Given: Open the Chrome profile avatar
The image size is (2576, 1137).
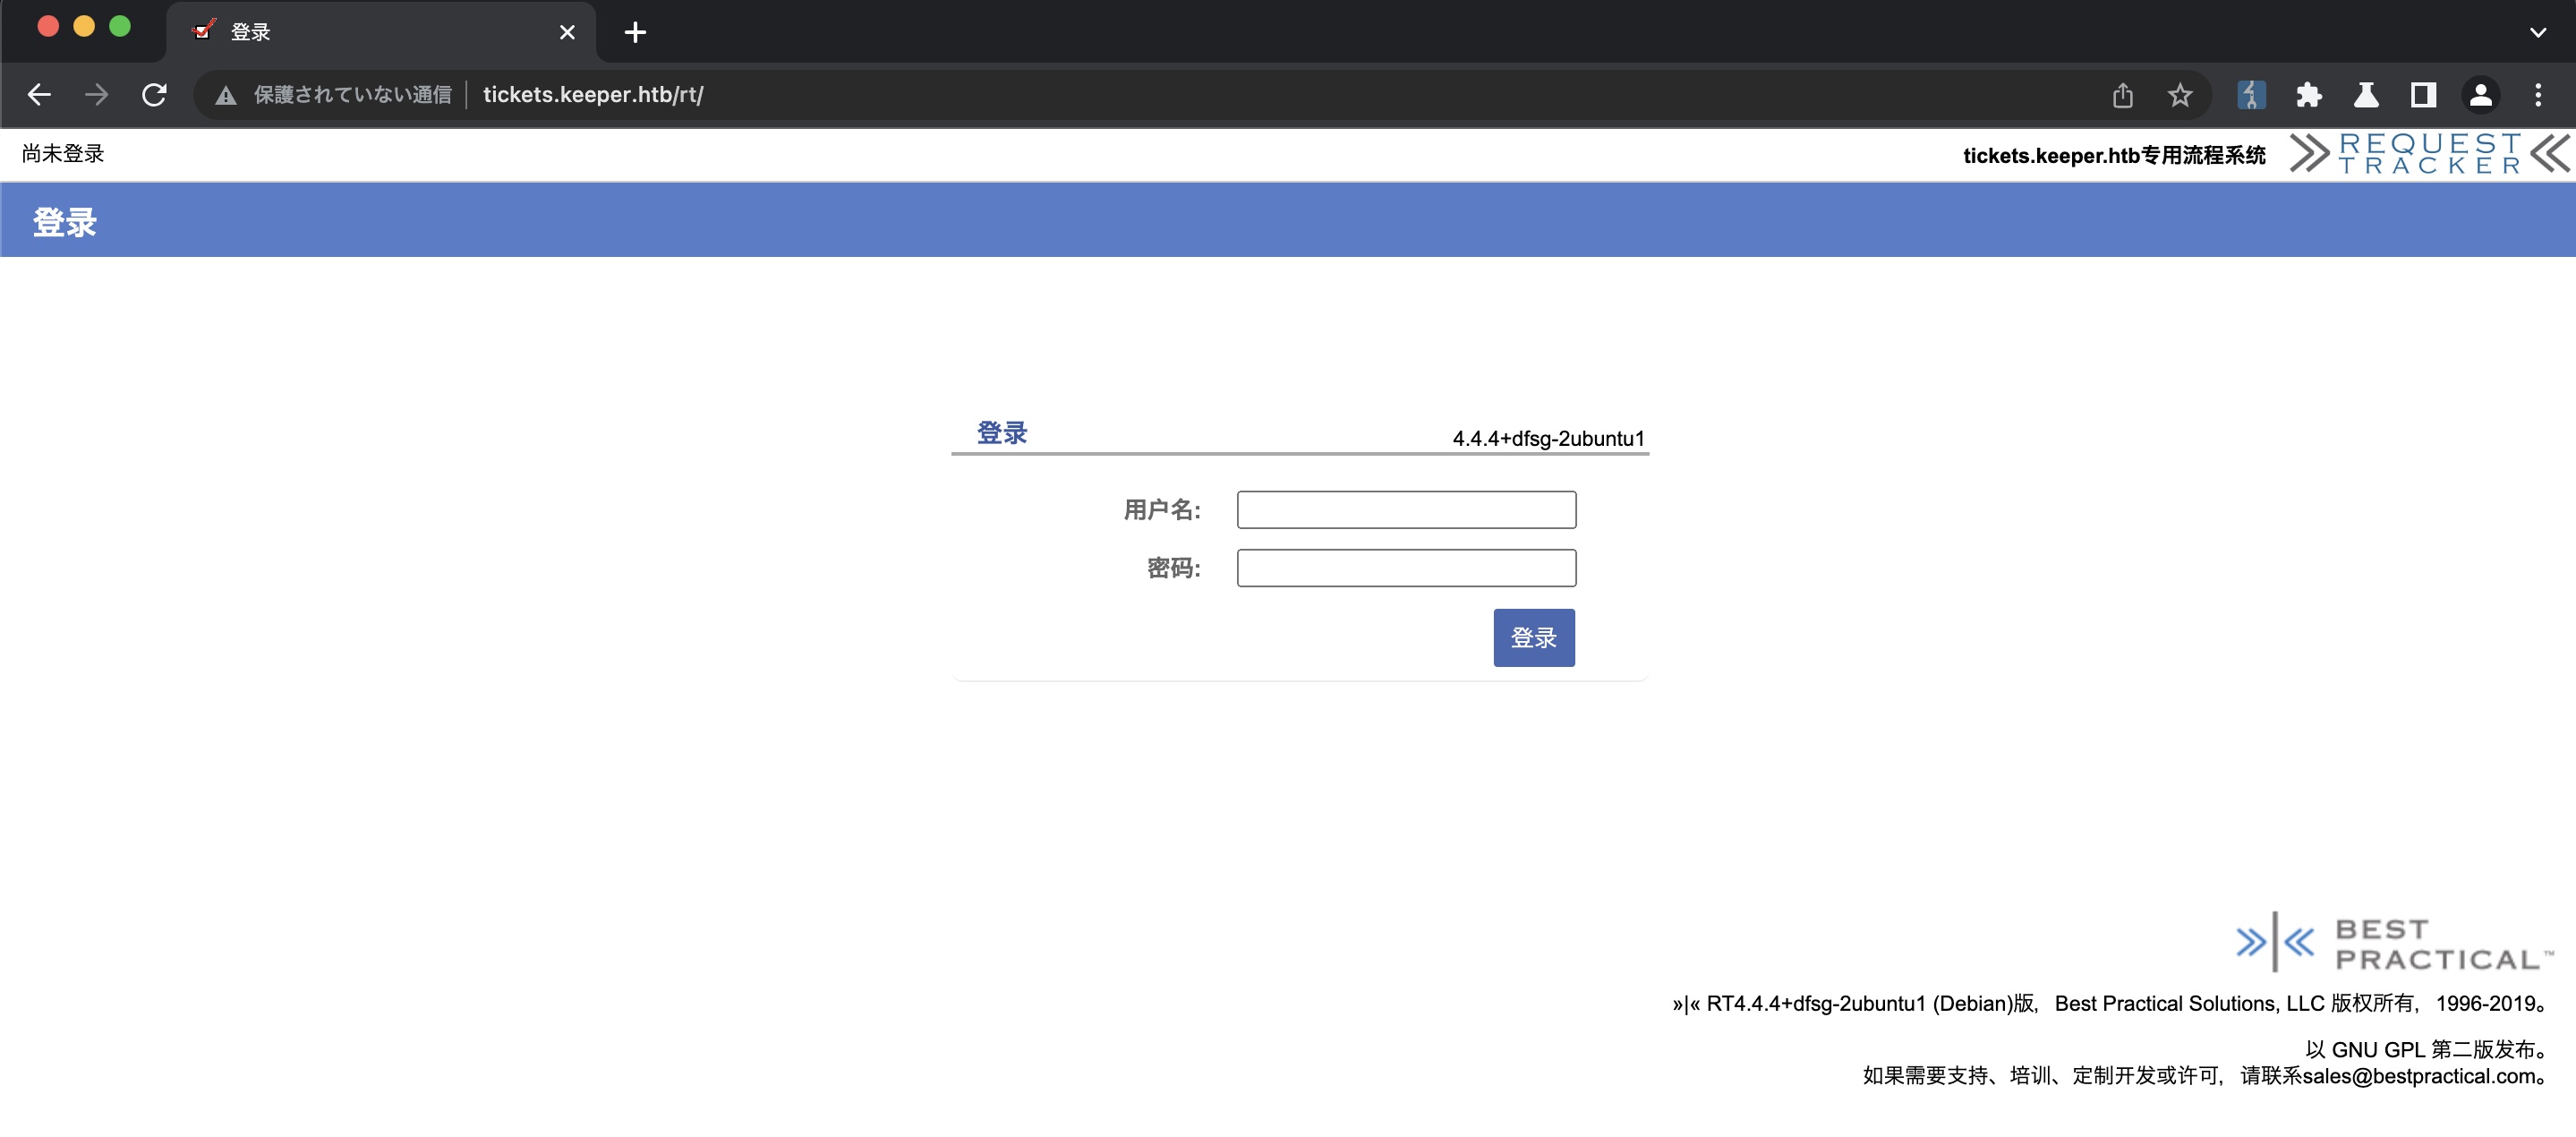Looking at the screenshot, I should [2480, 95].
